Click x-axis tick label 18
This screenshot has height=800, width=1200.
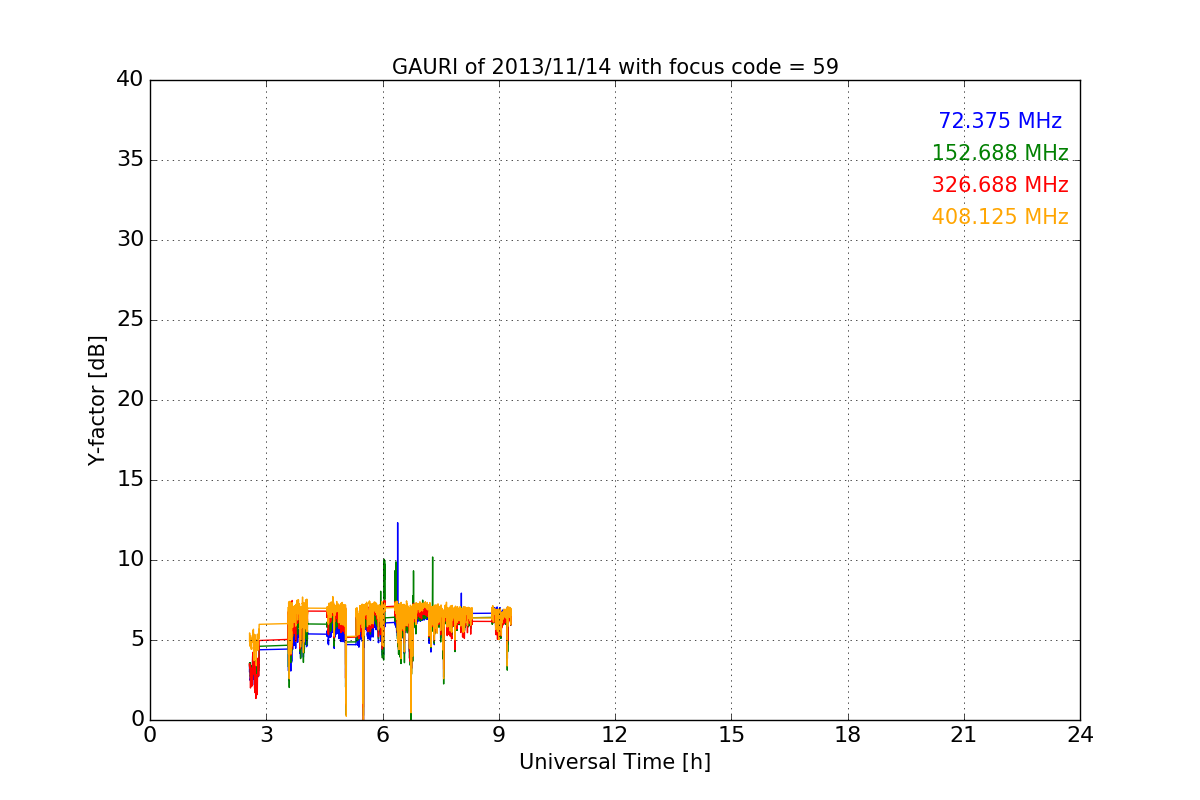pos(848,735)
